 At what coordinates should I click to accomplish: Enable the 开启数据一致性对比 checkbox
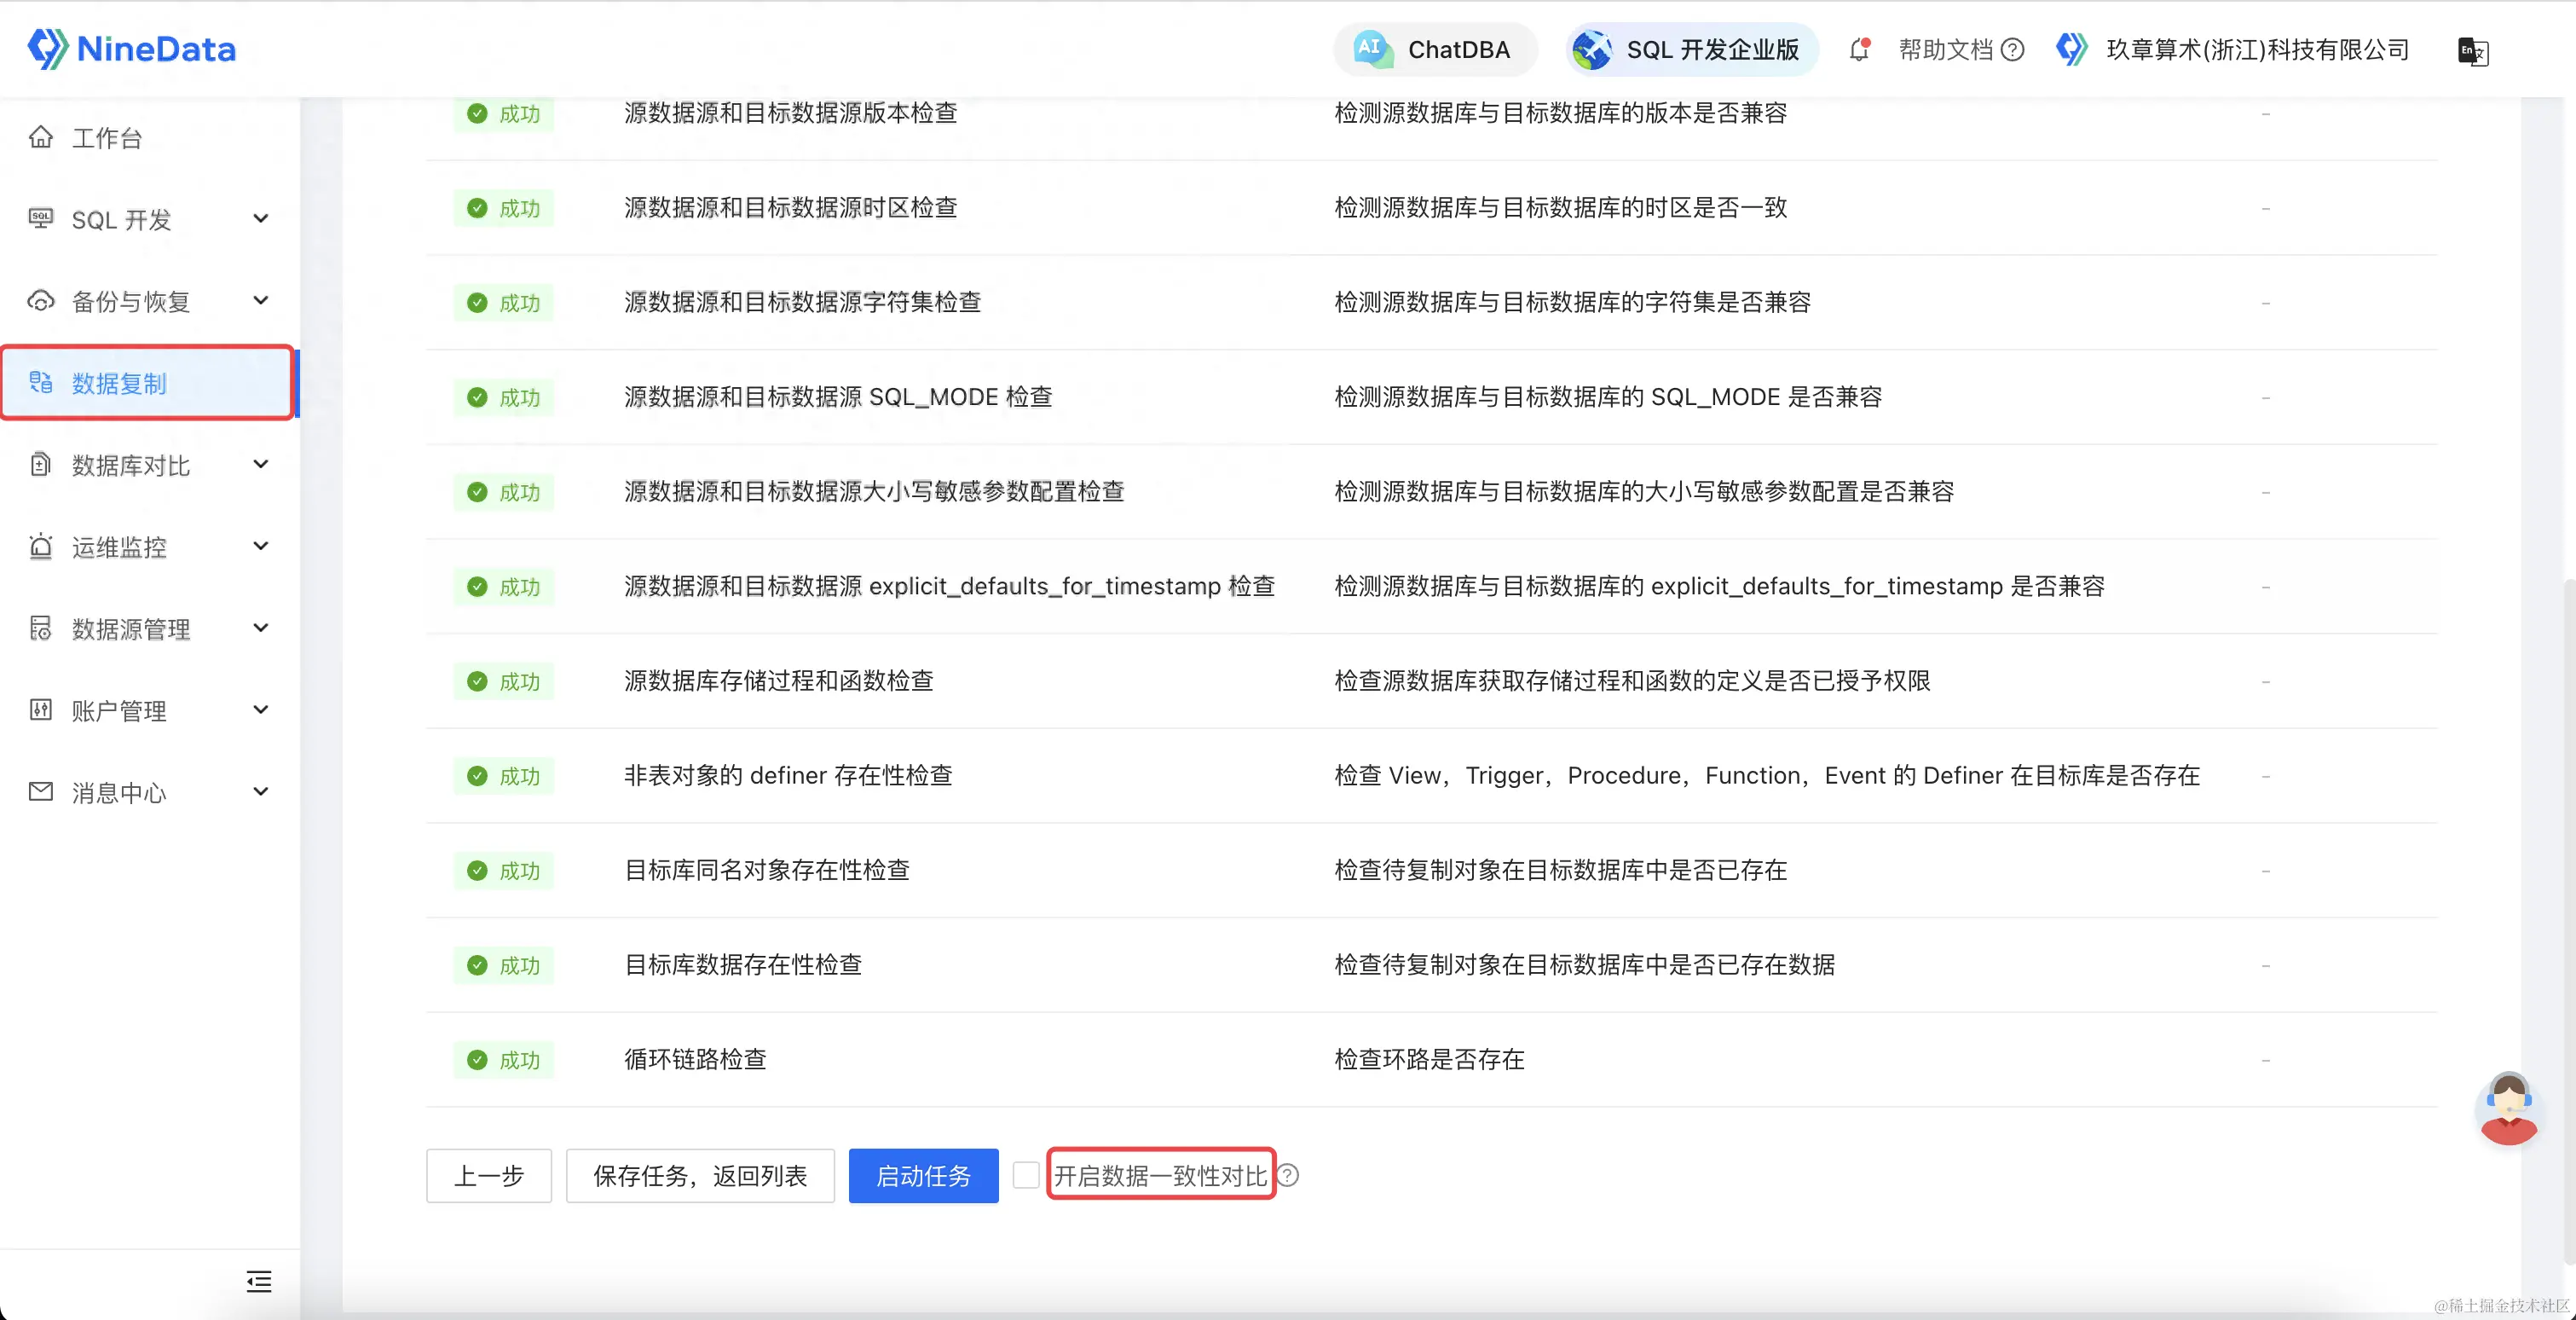pos(1026,1175)
